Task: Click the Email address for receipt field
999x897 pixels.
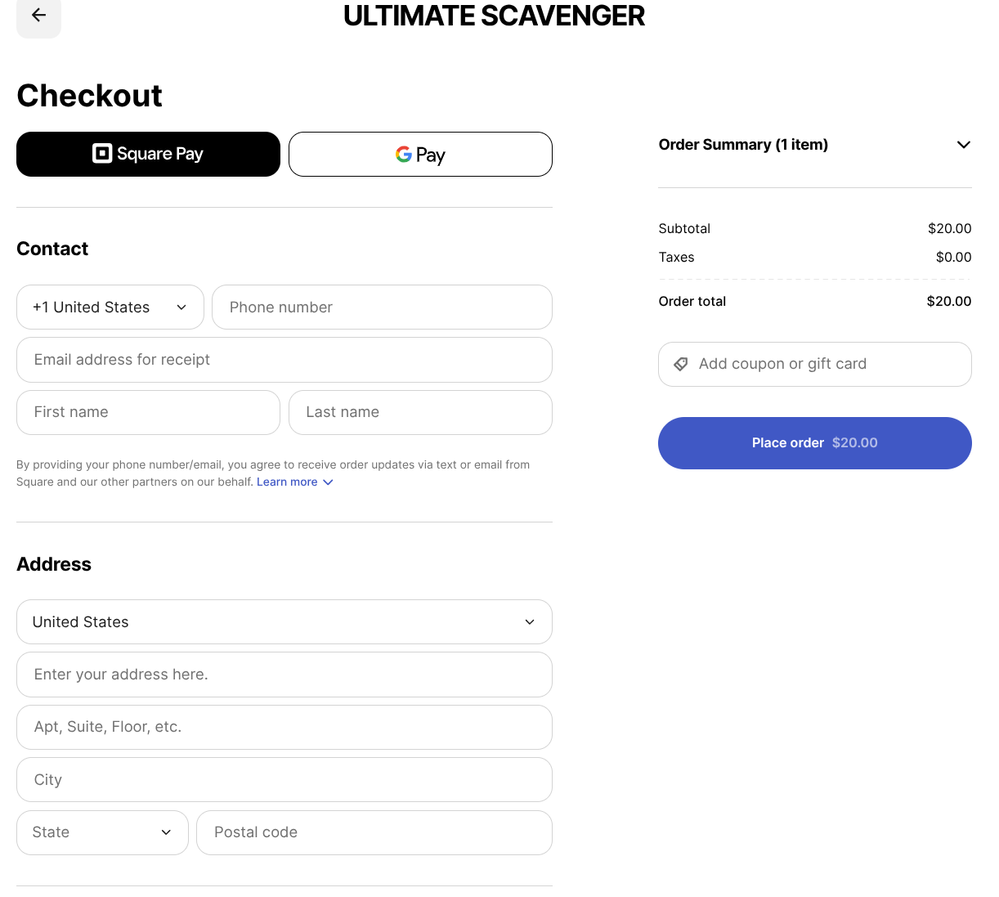Action: pyautogui.click(x=284, y=360)
